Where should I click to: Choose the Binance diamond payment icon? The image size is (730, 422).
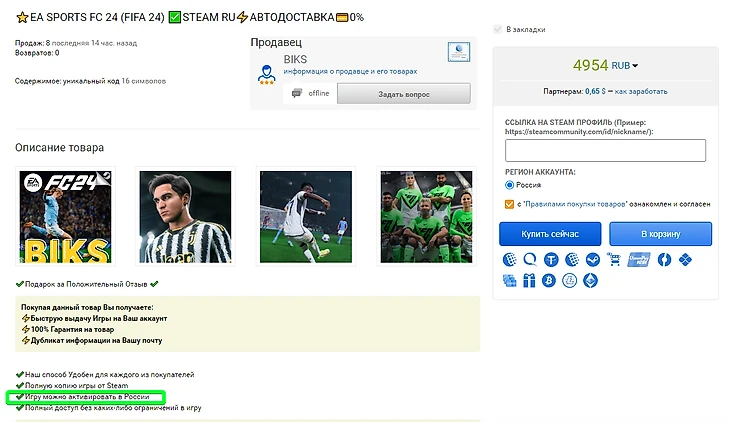click(685, 259)
